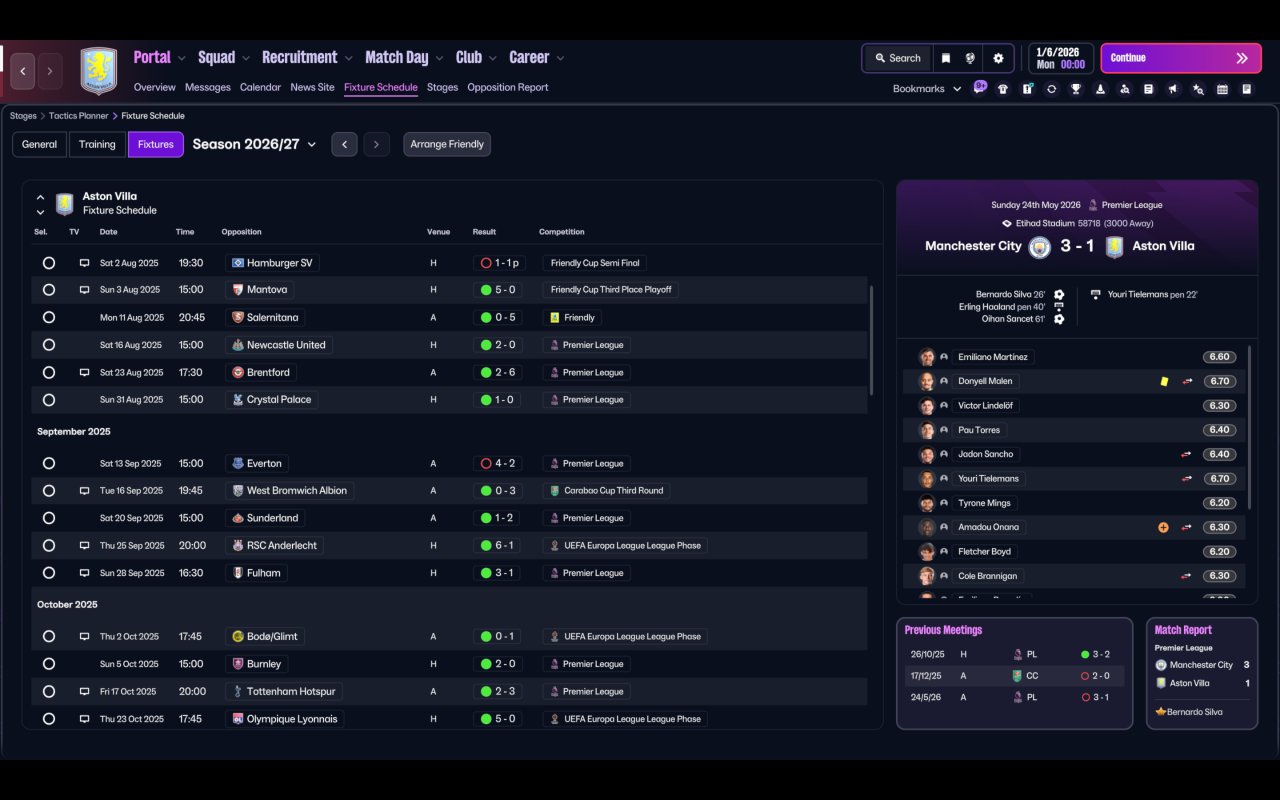The height and width of the screenshot is (800, 1280).
Task: Open settings via the gear icon
Action: coord(998,58)
